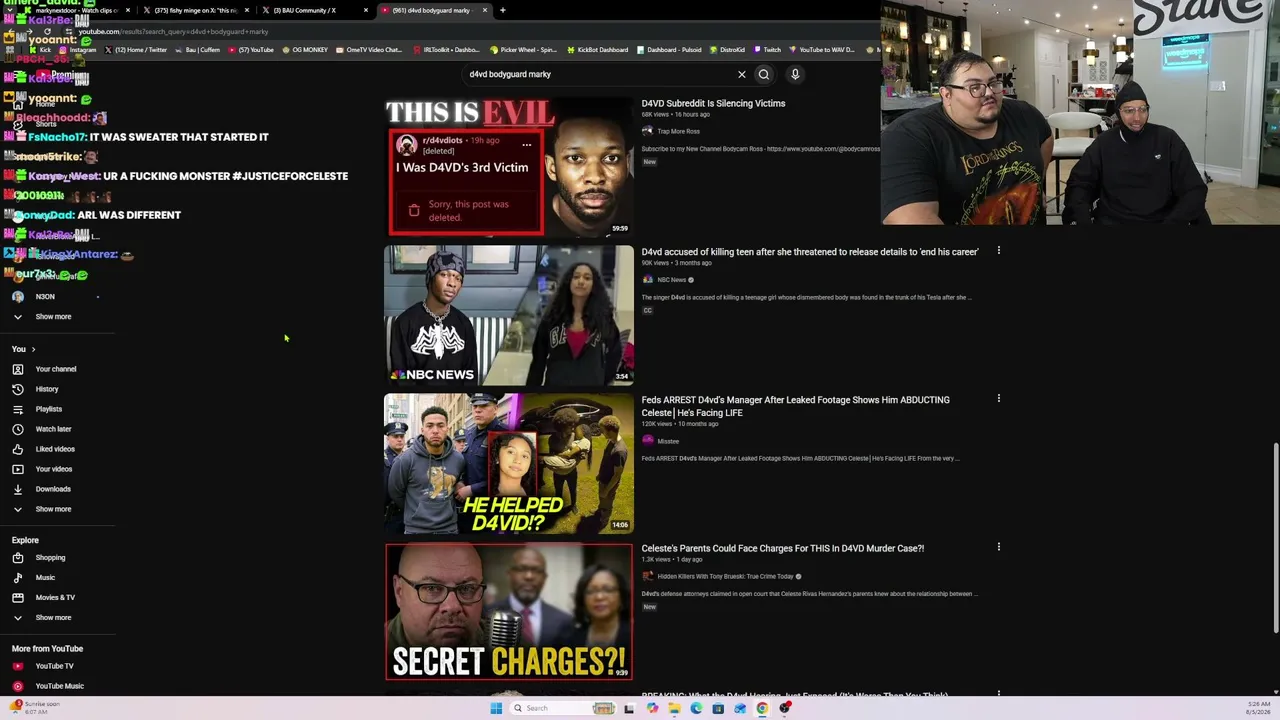Image resolution: width=1280 pixels, height=720 pixels.
Task: Close the d4vd bodyguard marky YouTube tab
Action: coord(485,10)
